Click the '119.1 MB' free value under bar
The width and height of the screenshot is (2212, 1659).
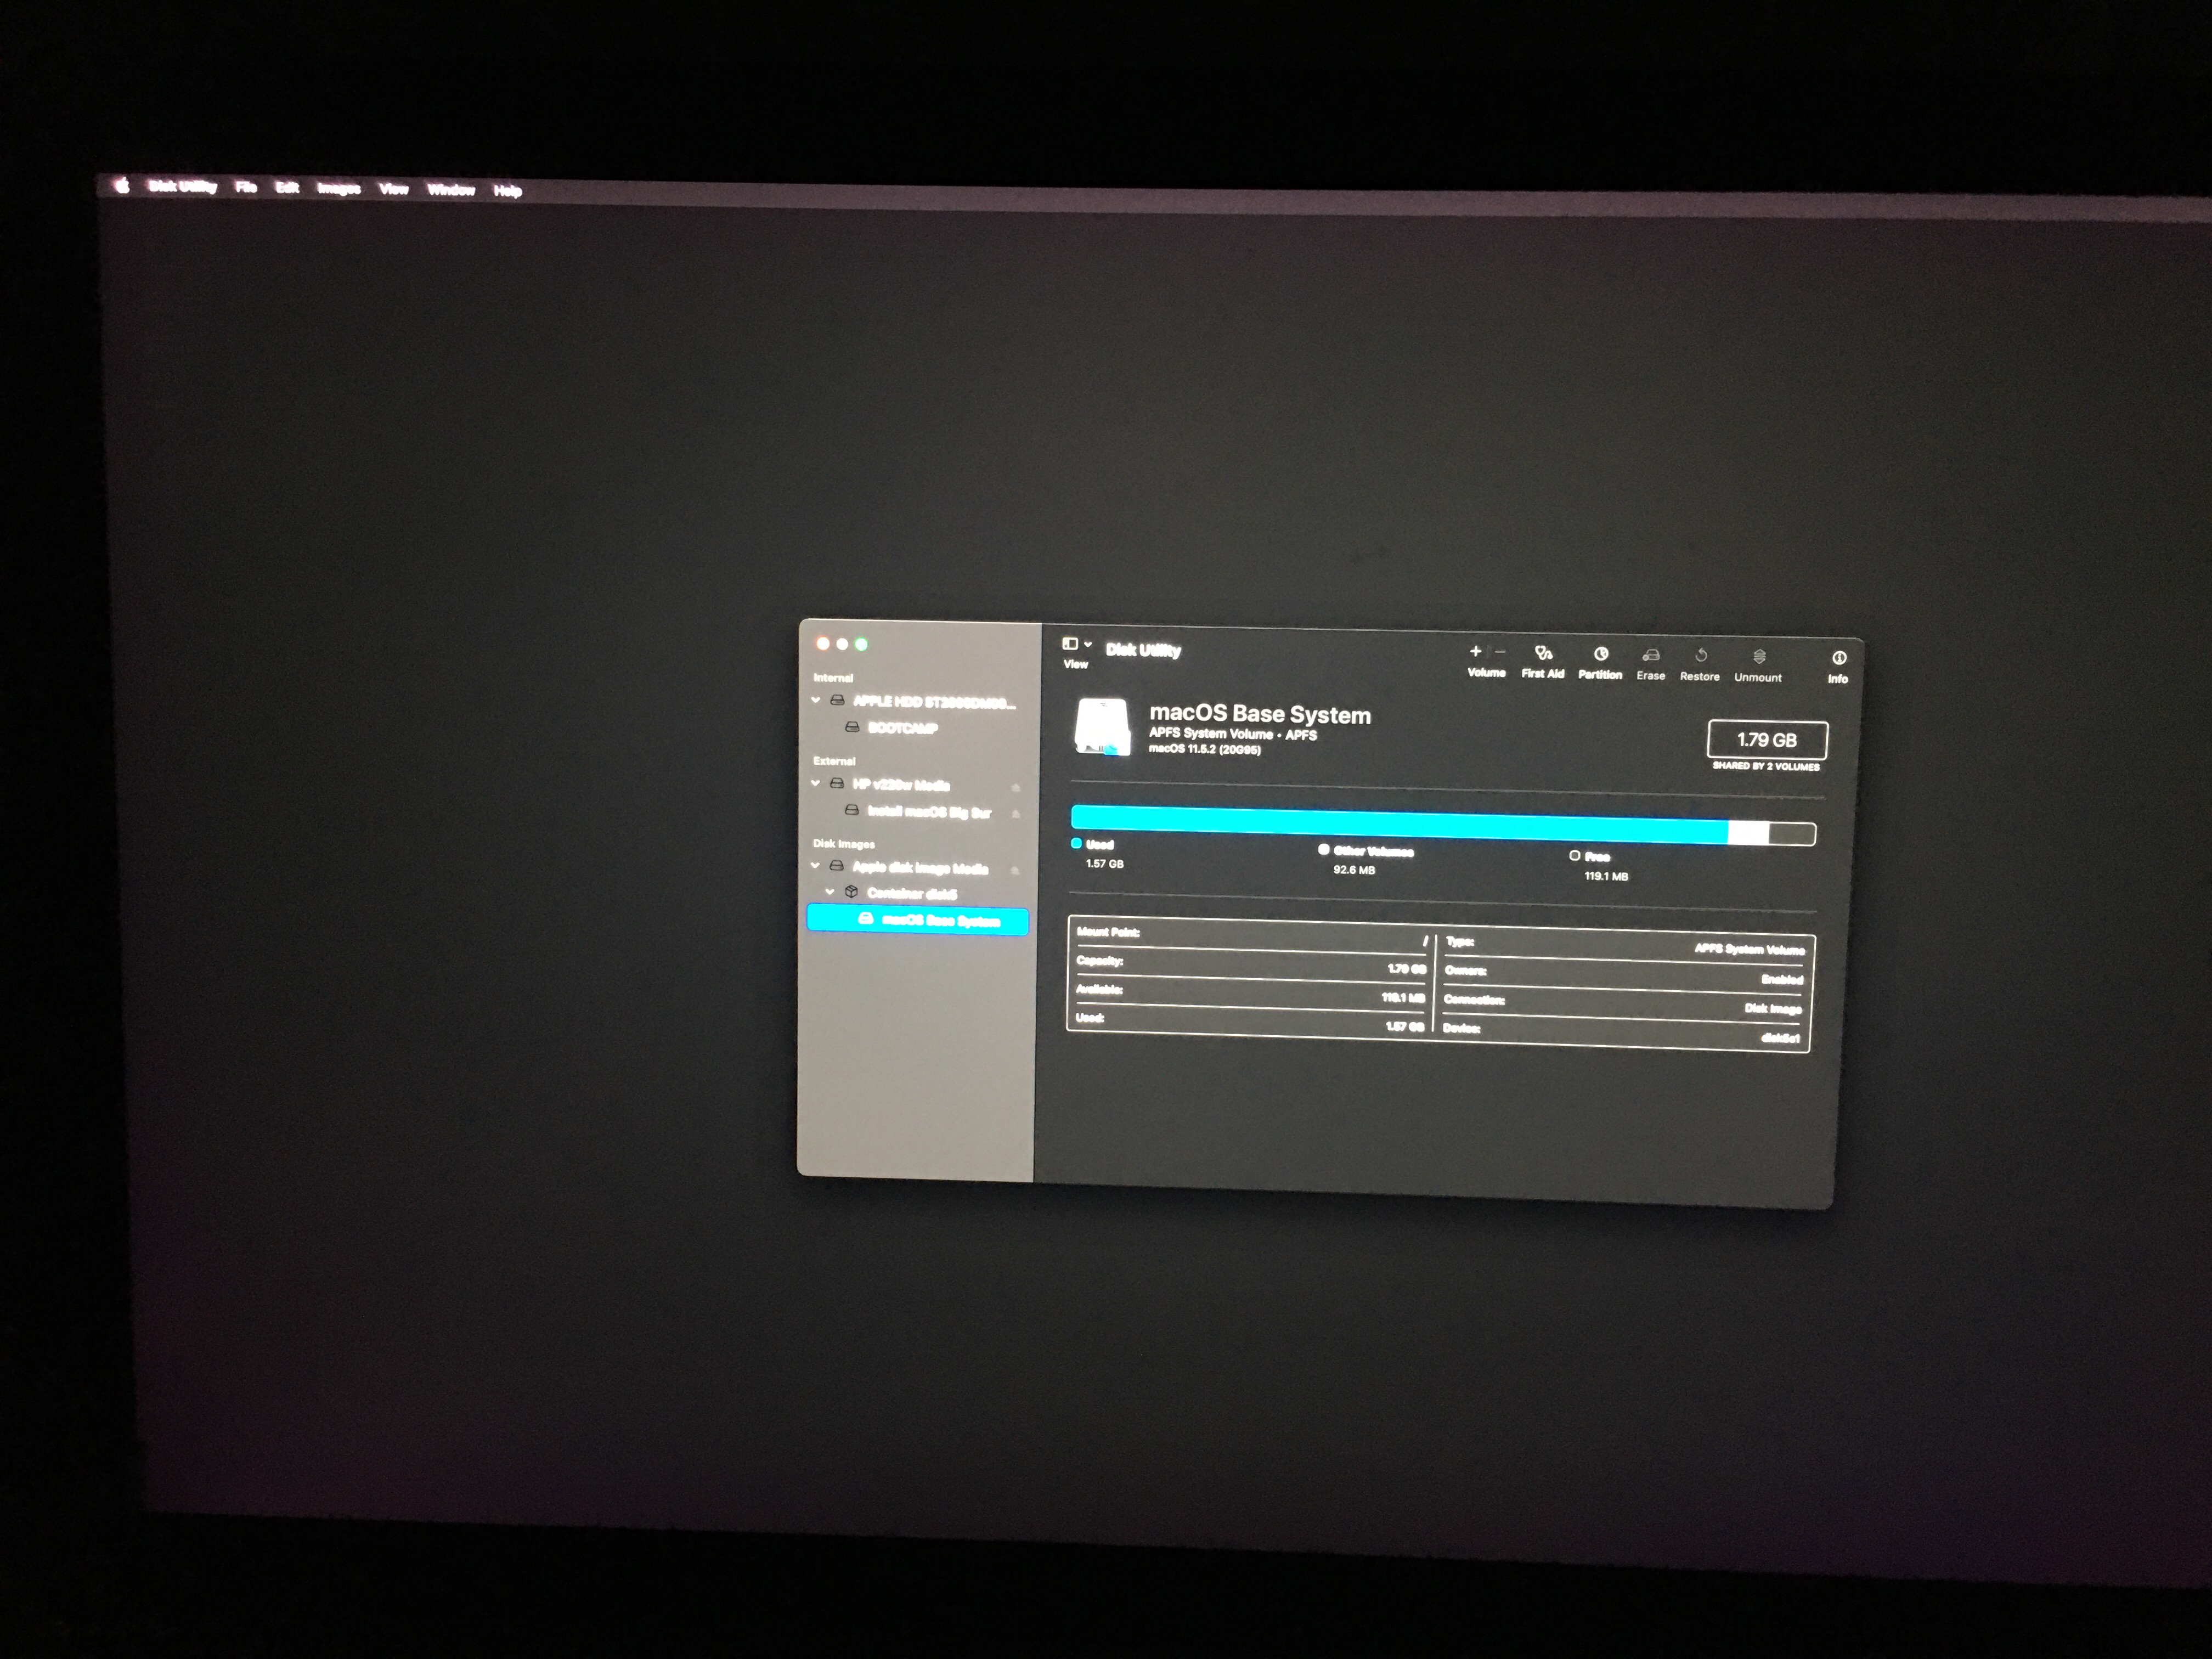point(1606,876)
